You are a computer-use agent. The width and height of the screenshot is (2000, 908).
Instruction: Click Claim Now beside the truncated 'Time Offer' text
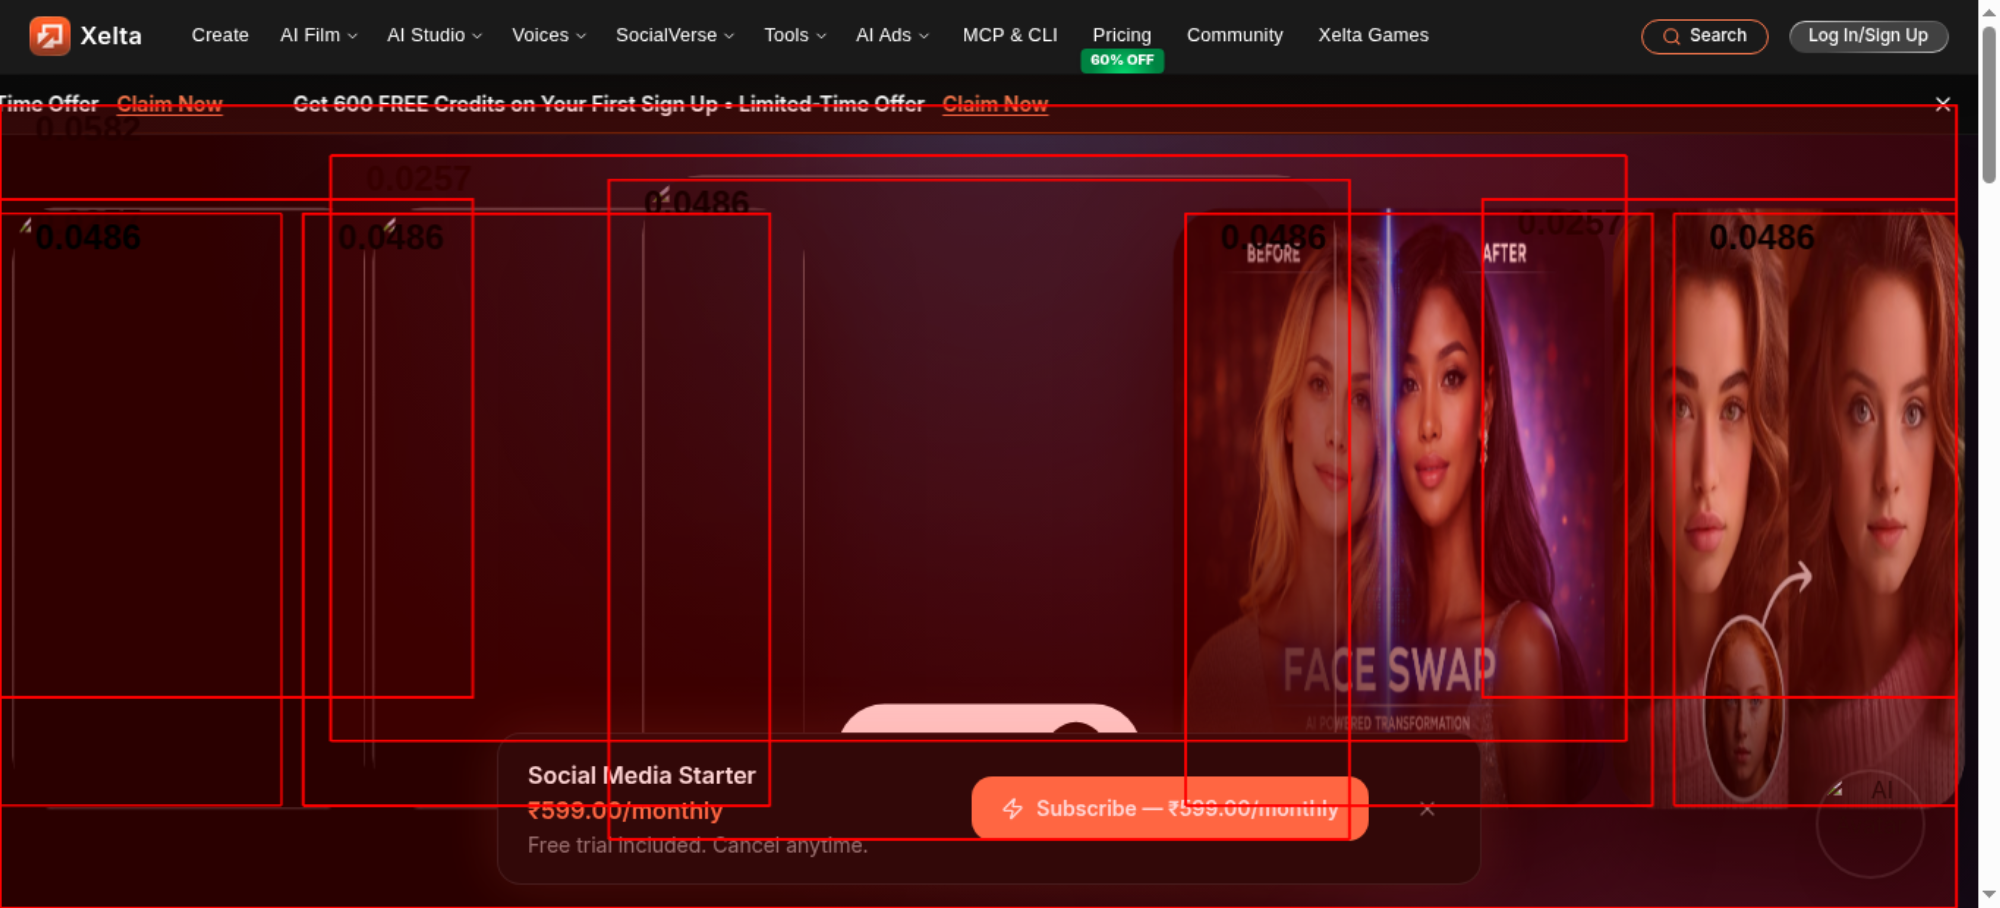[169, 104]
